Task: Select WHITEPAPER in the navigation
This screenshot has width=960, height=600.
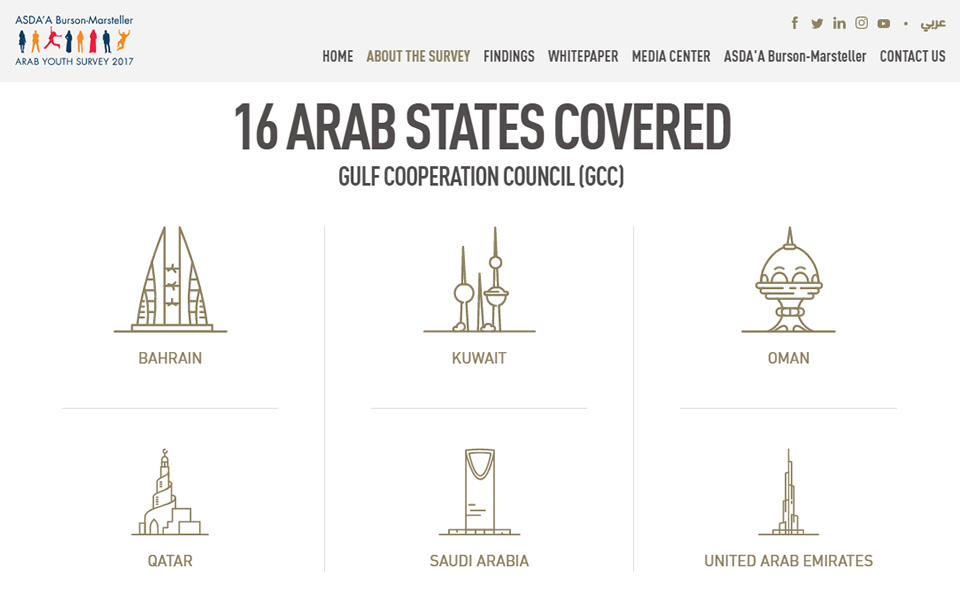Action: (583, 56)
